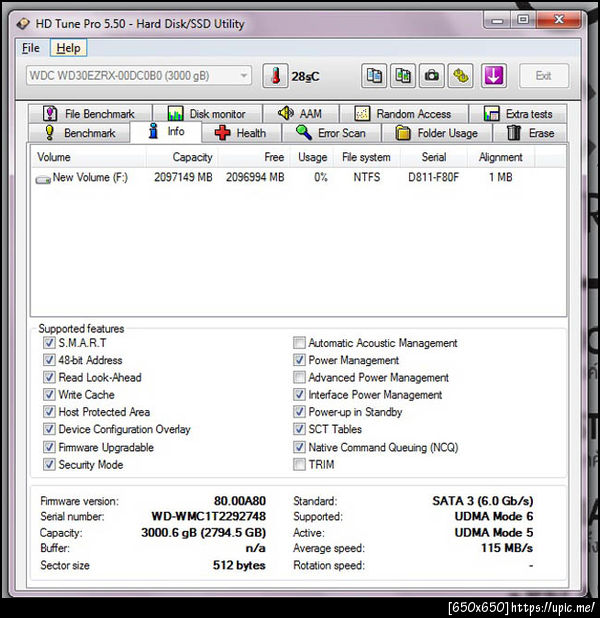Image resolution: width=600 pixels, height=618 pixels.
Task: Click the HD Tune Pro title bar icon
Action: tap(23, 24)
